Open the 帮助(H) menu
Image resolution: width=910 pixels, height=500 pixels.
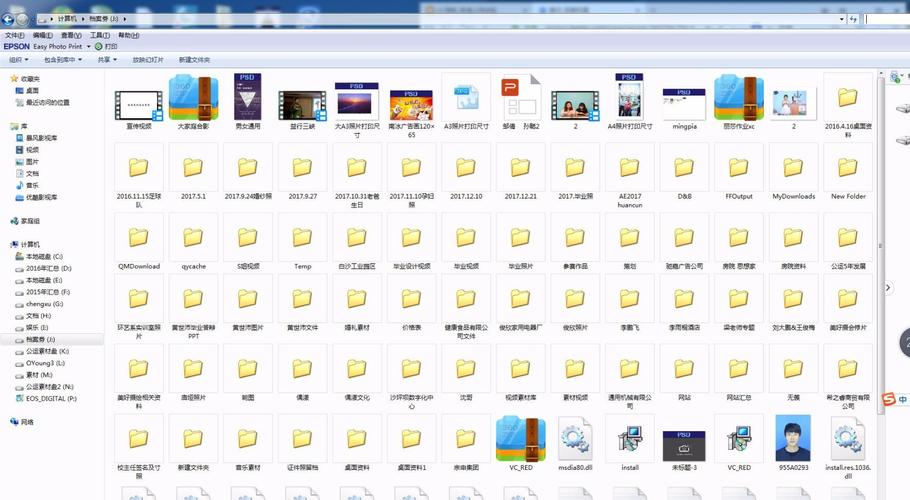tap(129, 35)
